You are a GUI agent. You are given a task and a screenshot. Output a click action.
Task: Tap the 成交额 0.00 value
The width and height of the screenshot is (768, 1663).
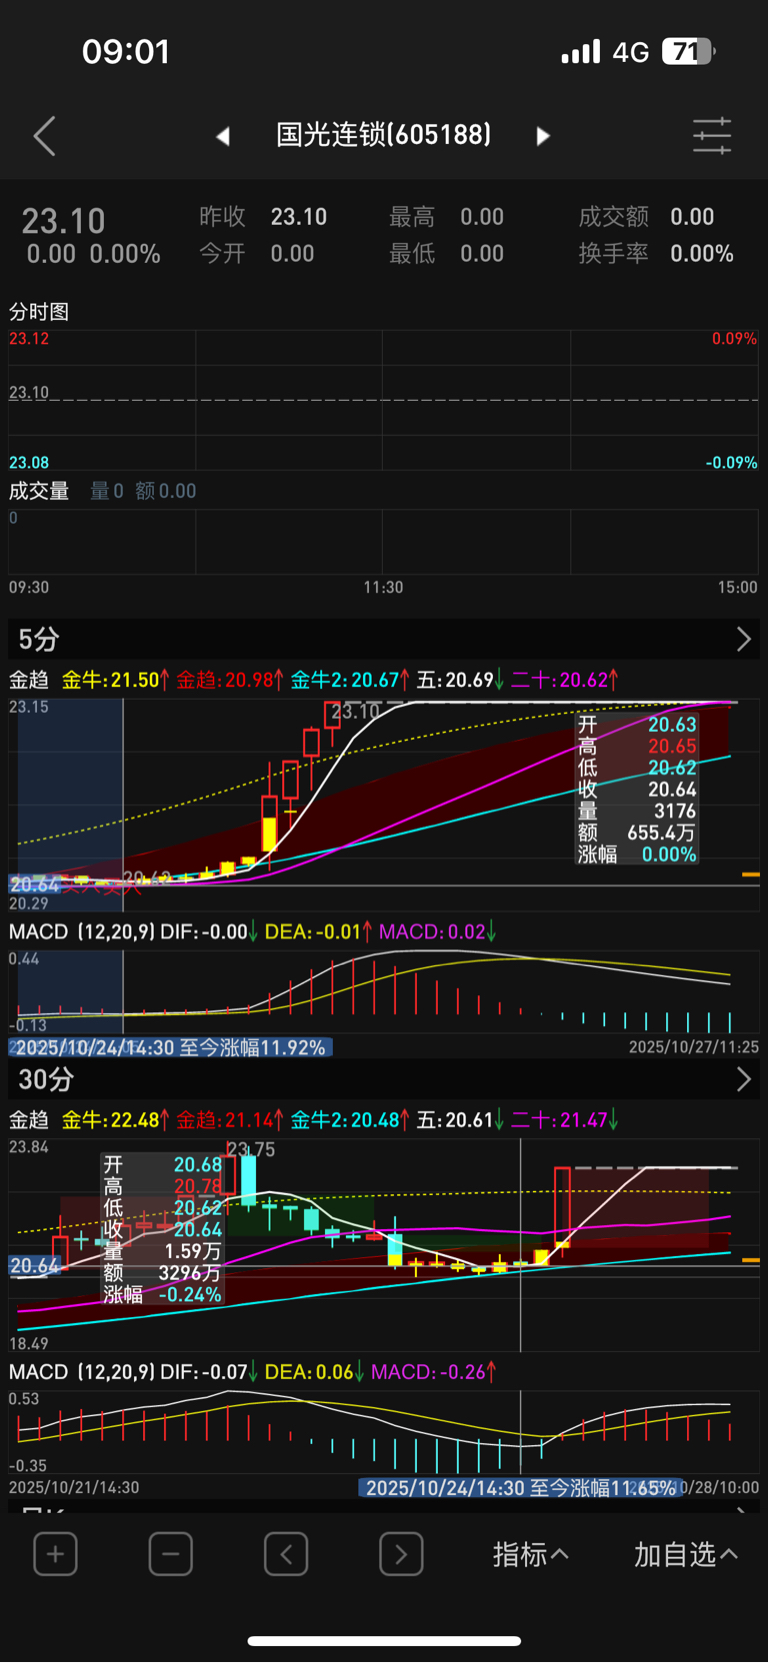pyautogui.click(x=692, y=217)
